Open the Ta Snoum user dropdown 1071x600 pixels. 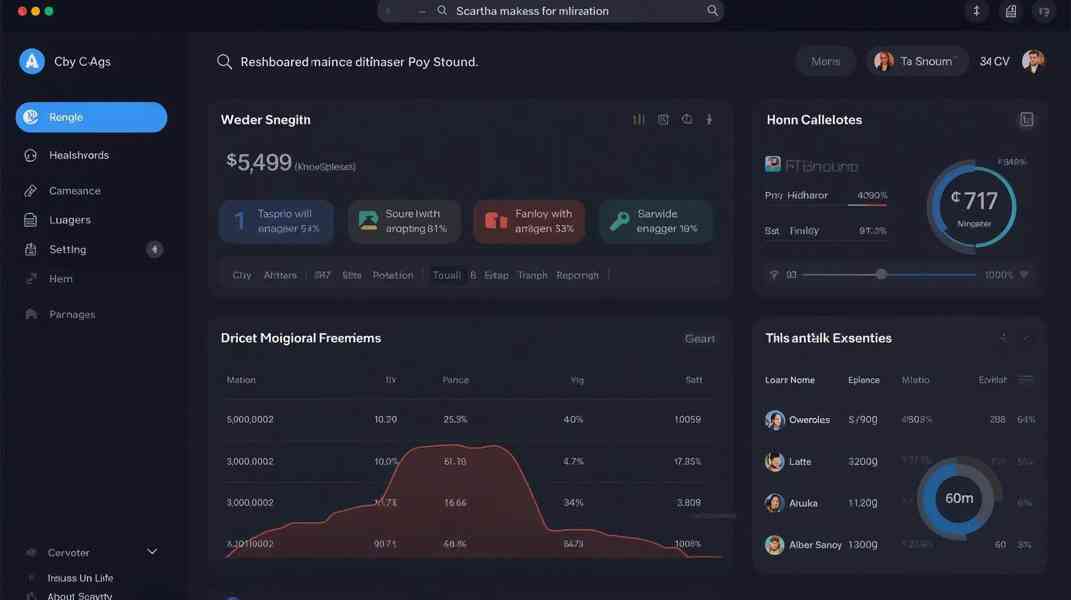click(917, 61)
